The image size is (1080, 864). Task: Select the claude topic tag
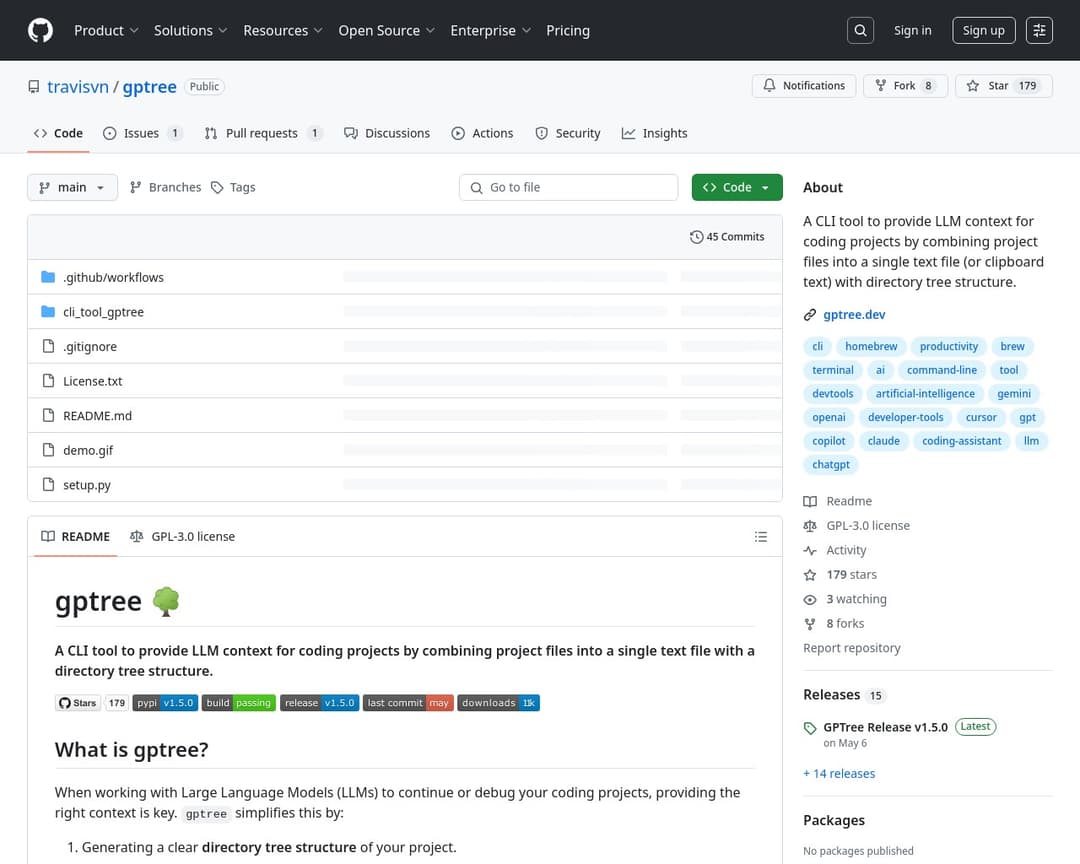[x=884, y=441]
